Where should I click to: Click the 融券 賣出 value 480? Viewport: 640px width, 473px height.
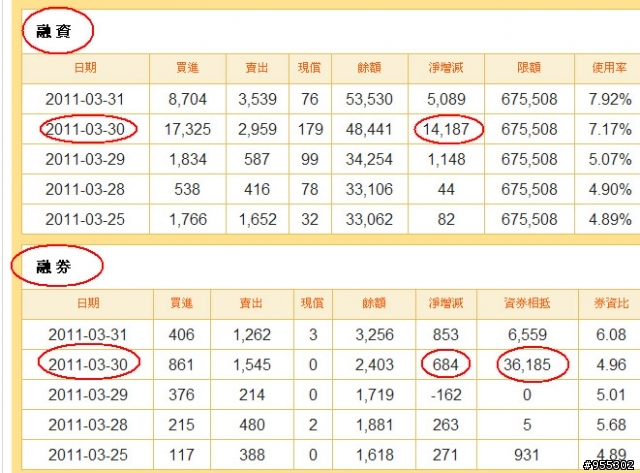(252, 425)
